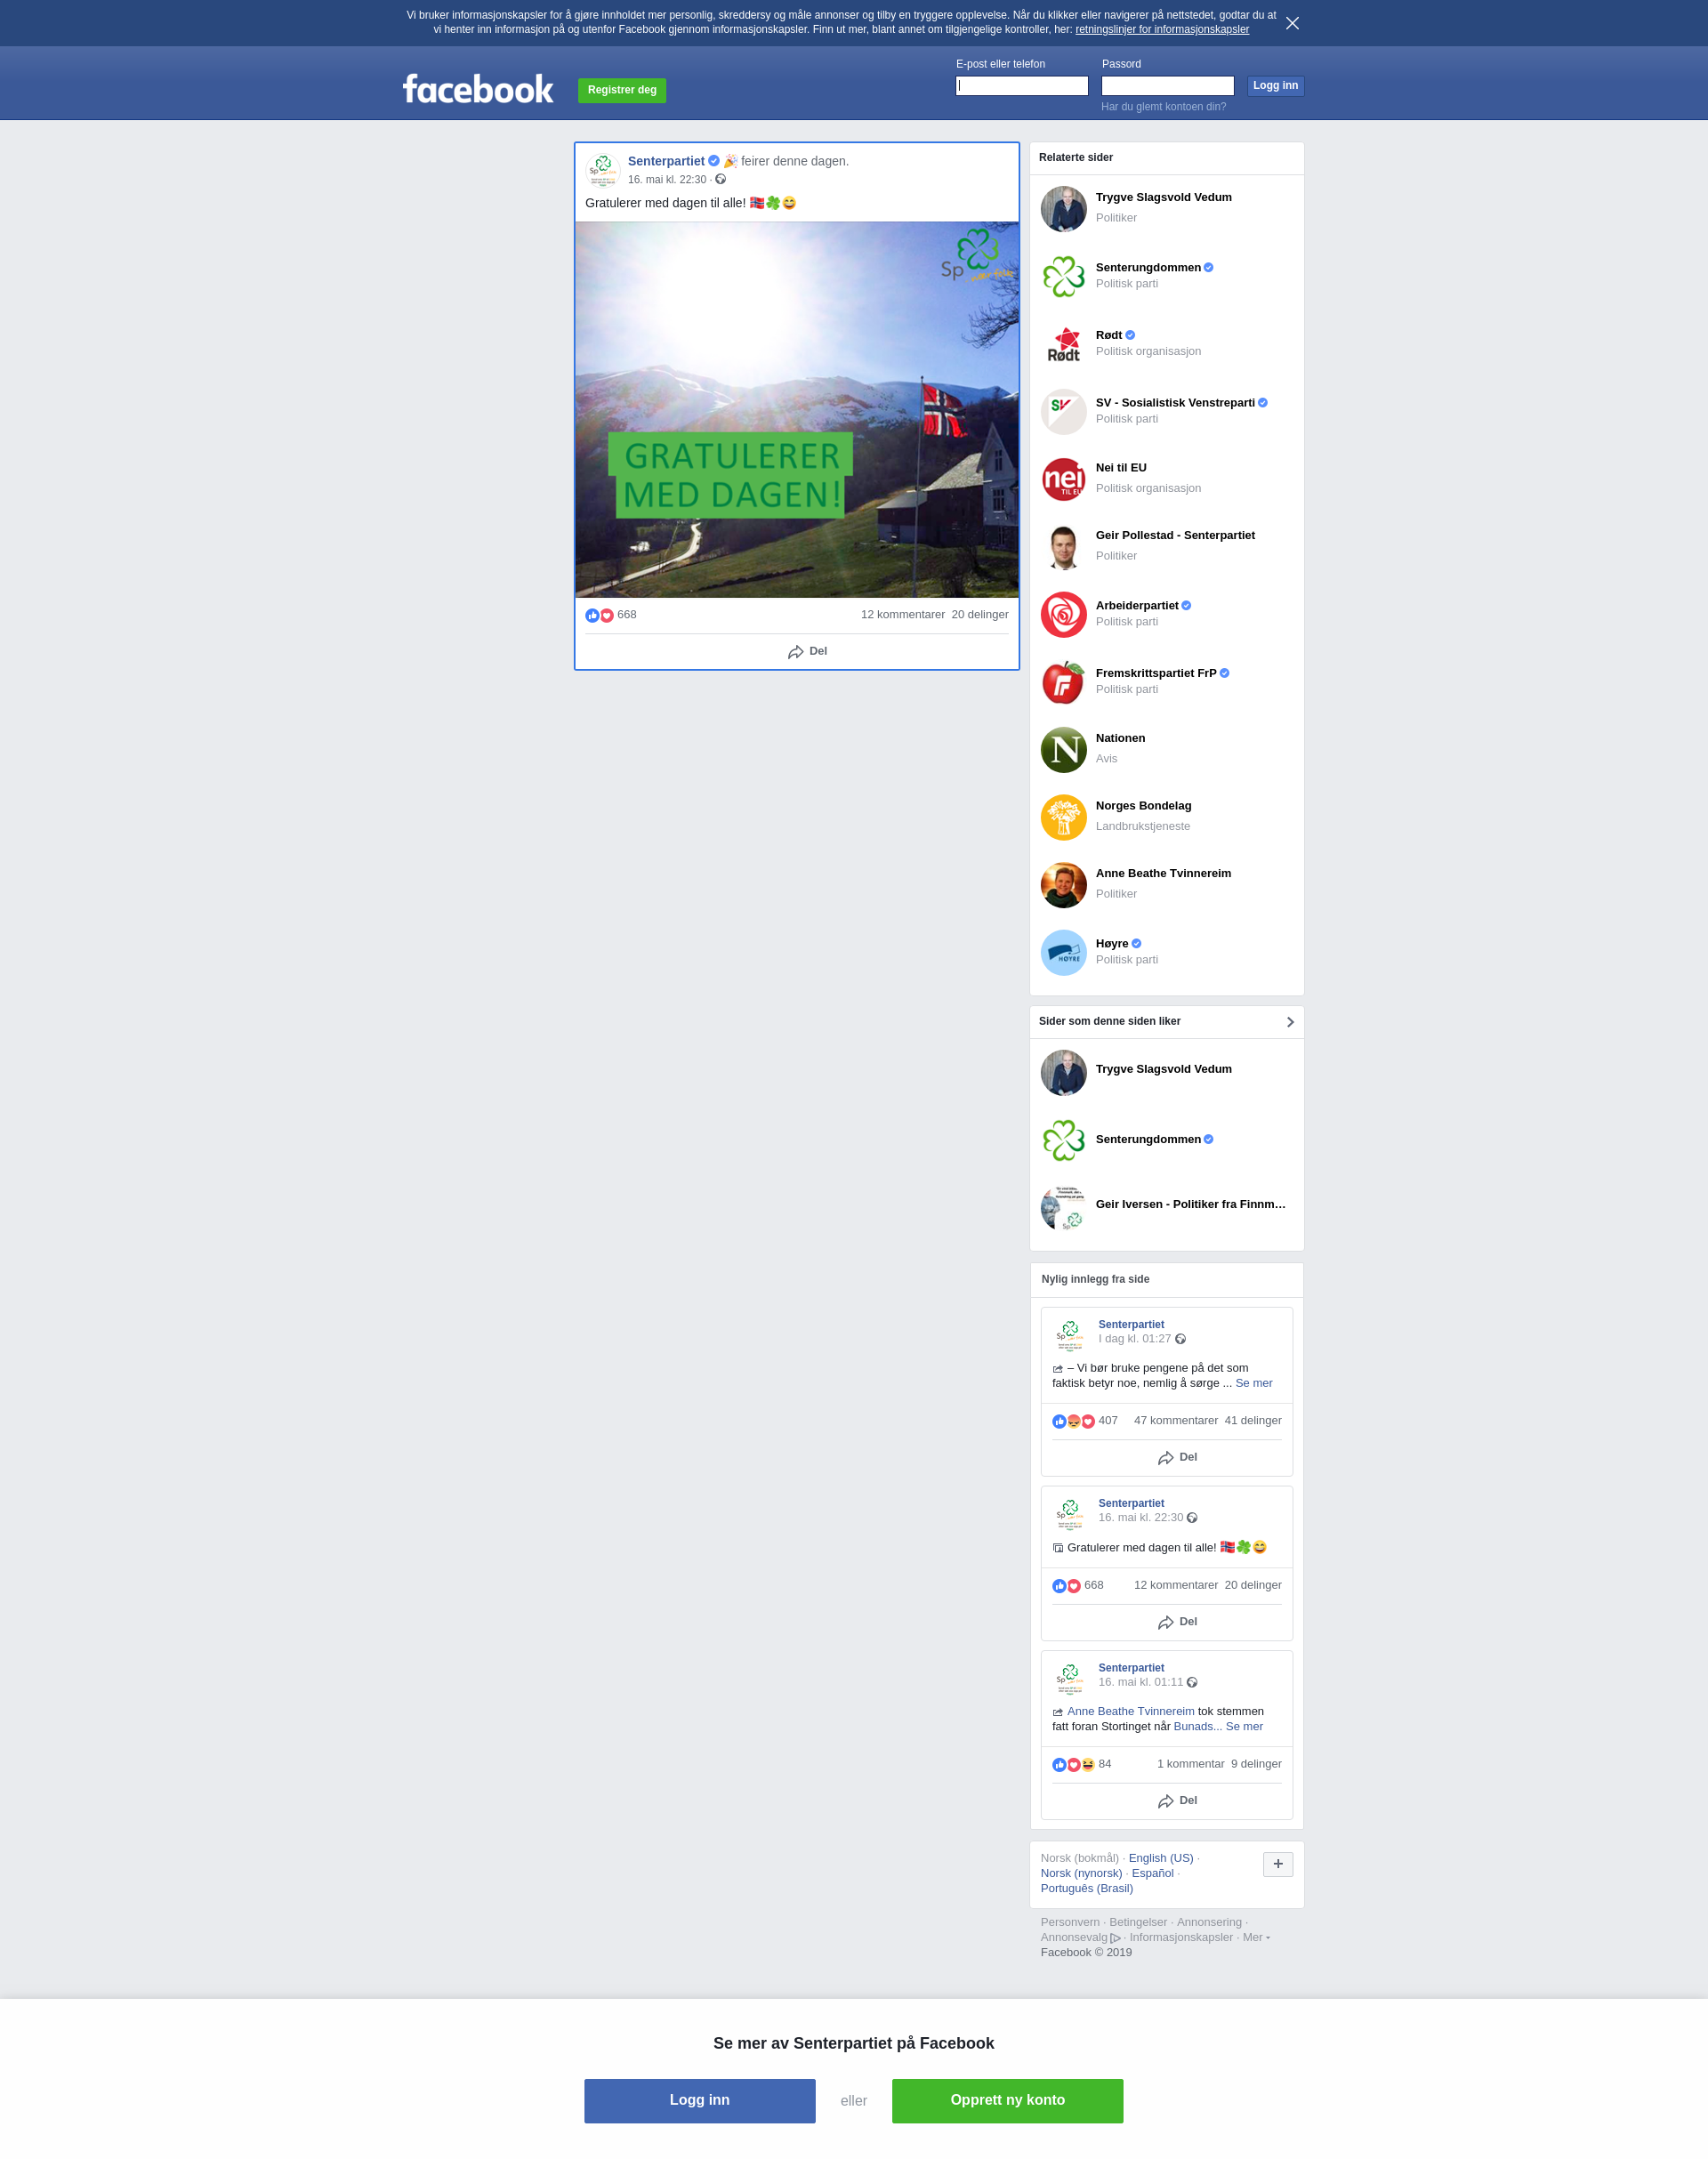Click the facebook logo in header

pyautogui.click(x=477, y=89)
